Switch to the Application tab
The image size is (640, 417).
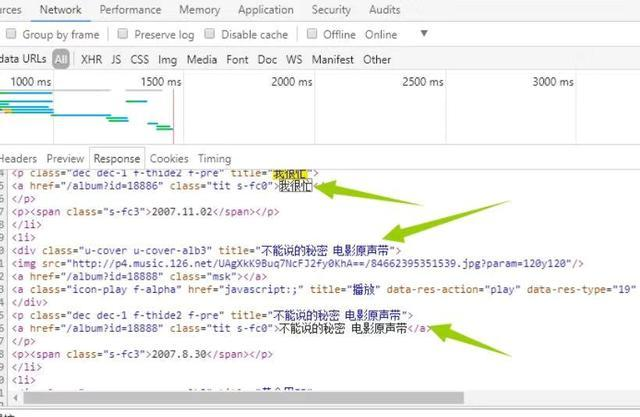click(x=266, y=9)
